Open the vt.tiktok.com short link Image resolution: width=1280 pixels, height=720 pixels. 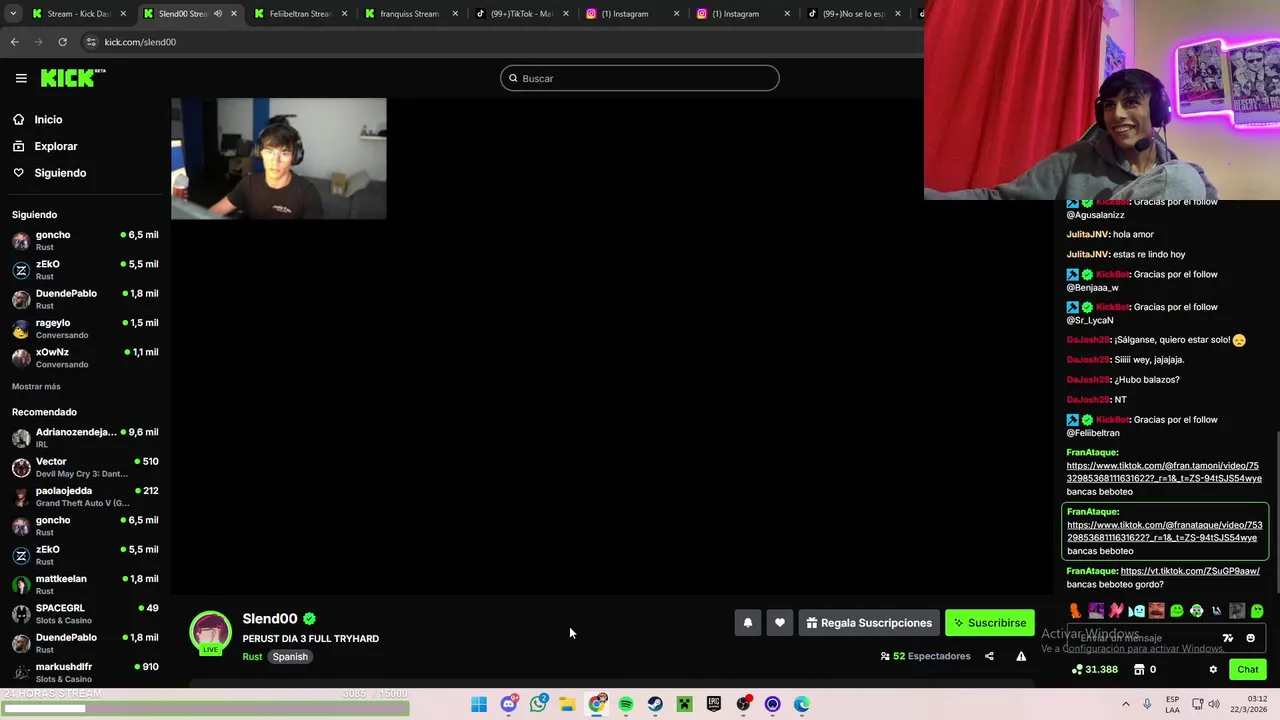tap(1190, 571)
